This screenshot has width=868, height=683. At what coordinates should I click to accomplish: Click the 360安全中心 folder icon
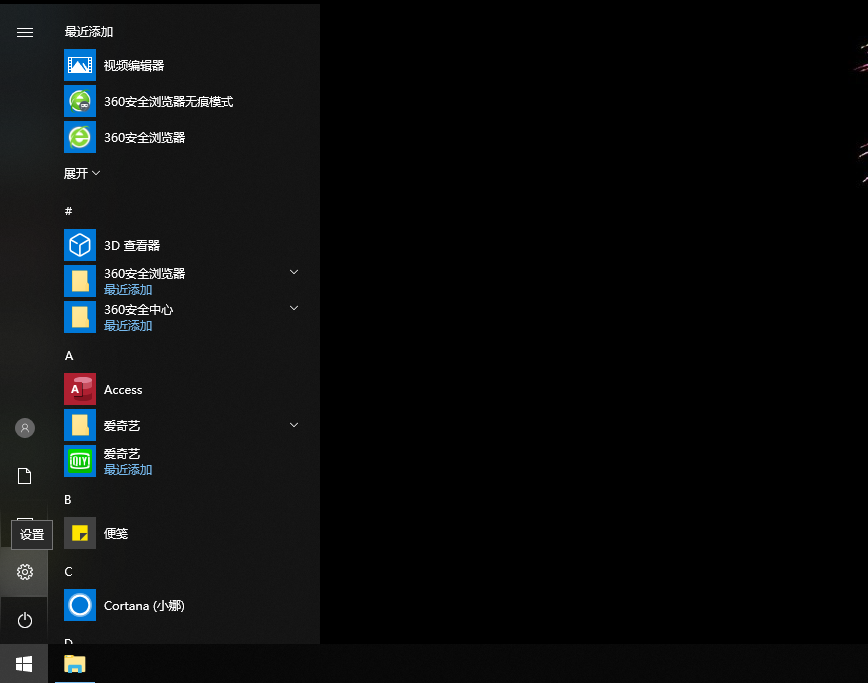coord(80,317)
